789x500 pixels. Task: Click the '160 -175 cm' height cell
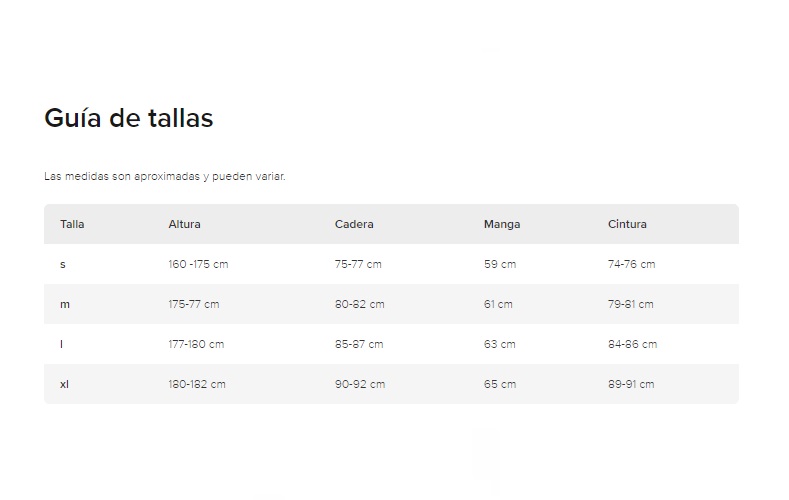(198, 264)
